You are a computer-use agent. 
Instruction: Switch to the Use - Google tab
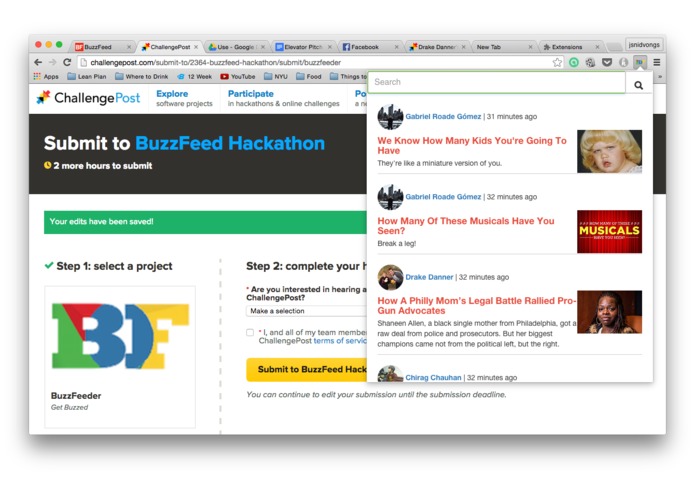click(237, 47)
